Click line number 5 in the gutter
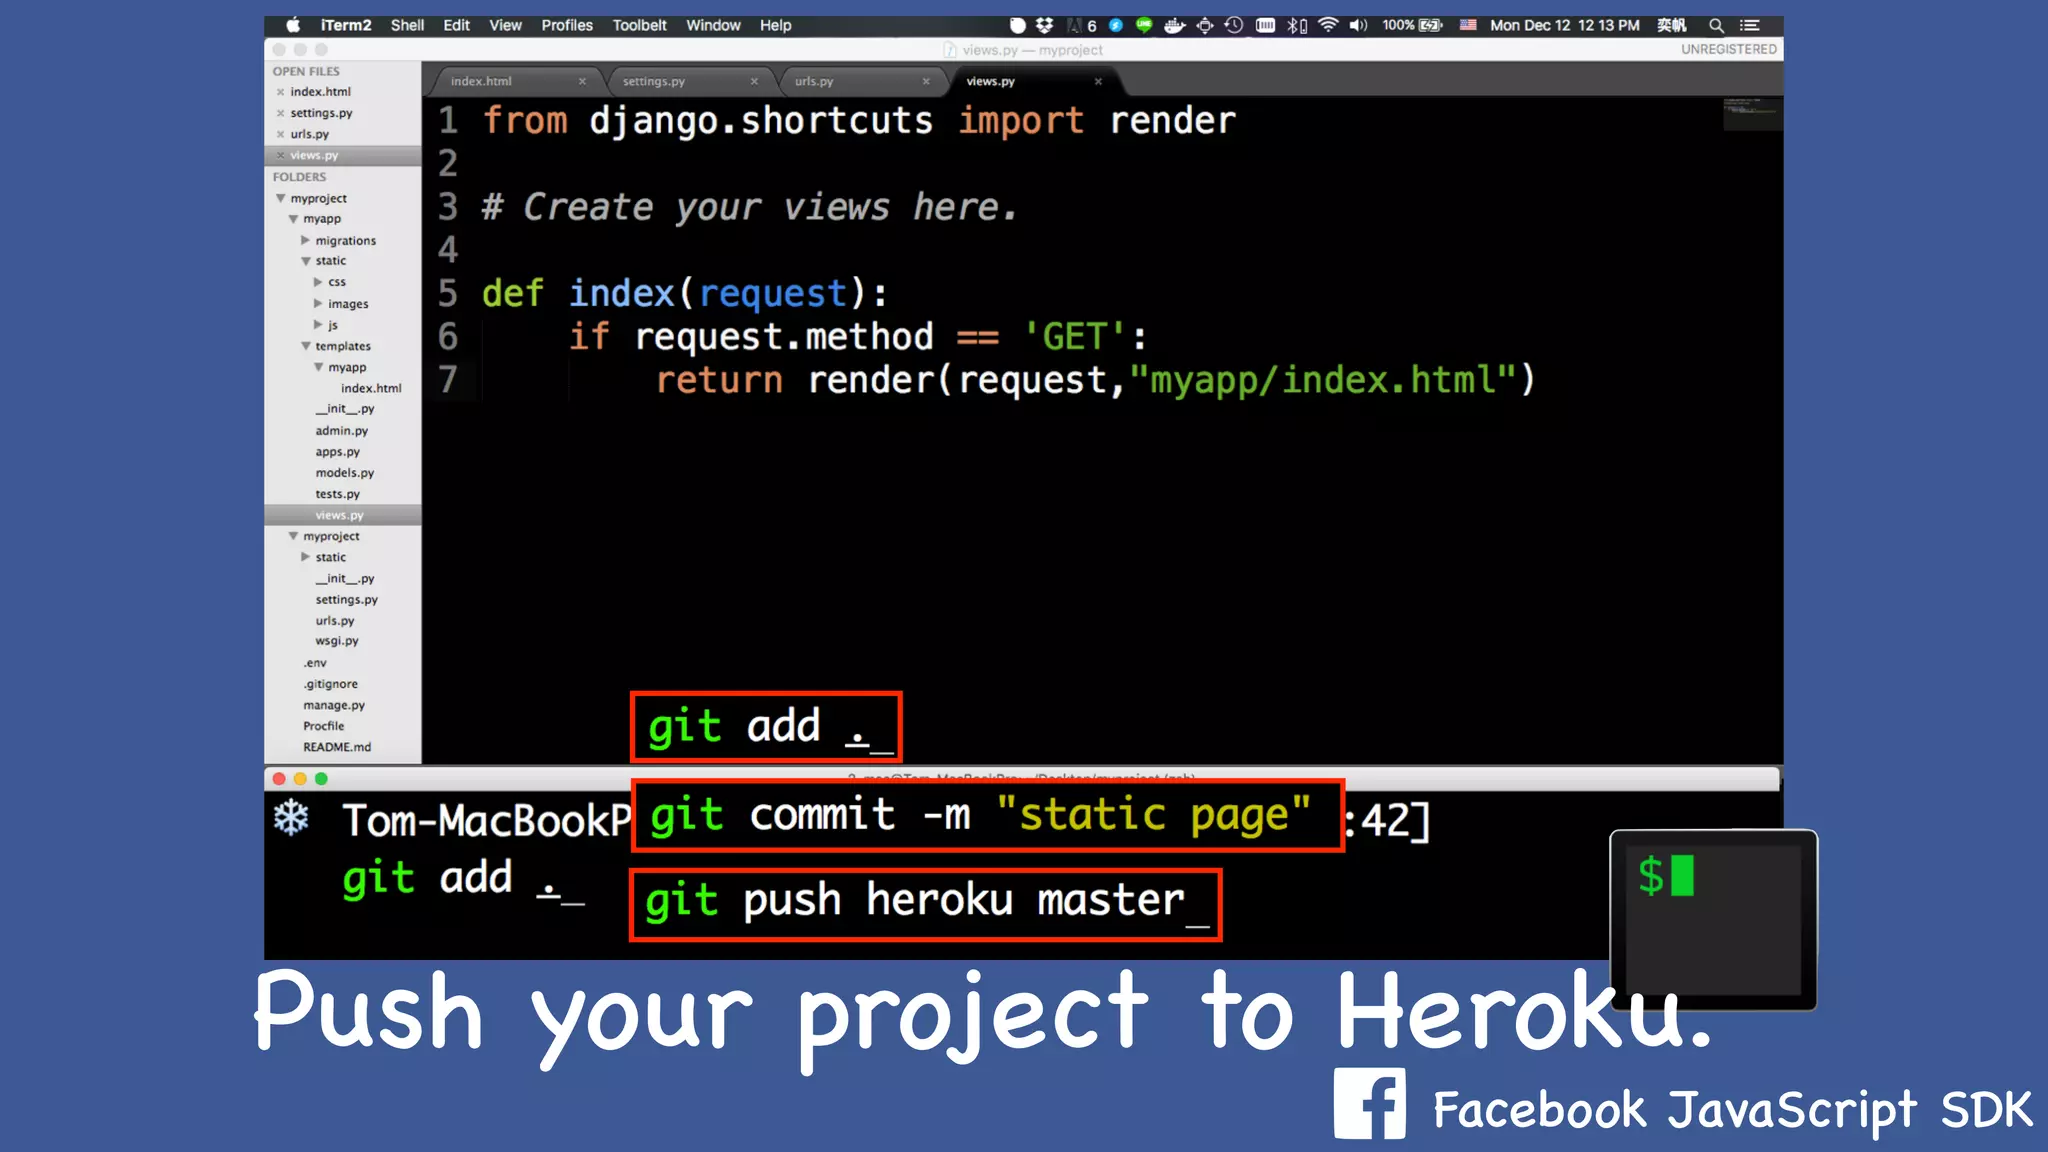Screen dimensions: 2048x1152 [x=448, y=293]
